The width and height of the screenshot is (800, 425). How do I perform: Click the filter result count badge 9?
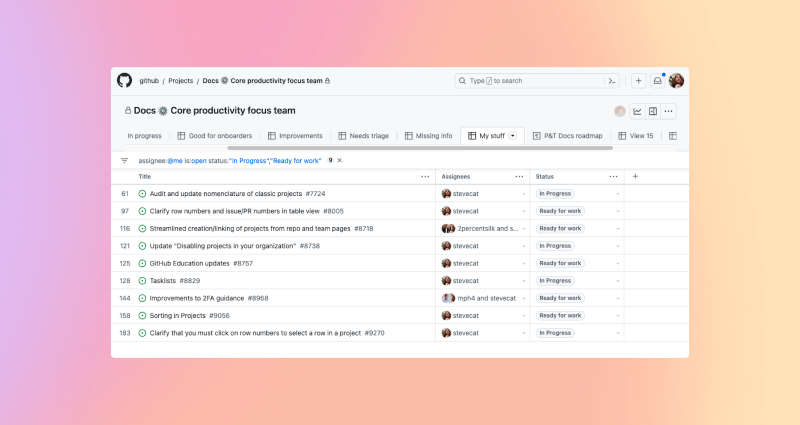tap(330, 160)
